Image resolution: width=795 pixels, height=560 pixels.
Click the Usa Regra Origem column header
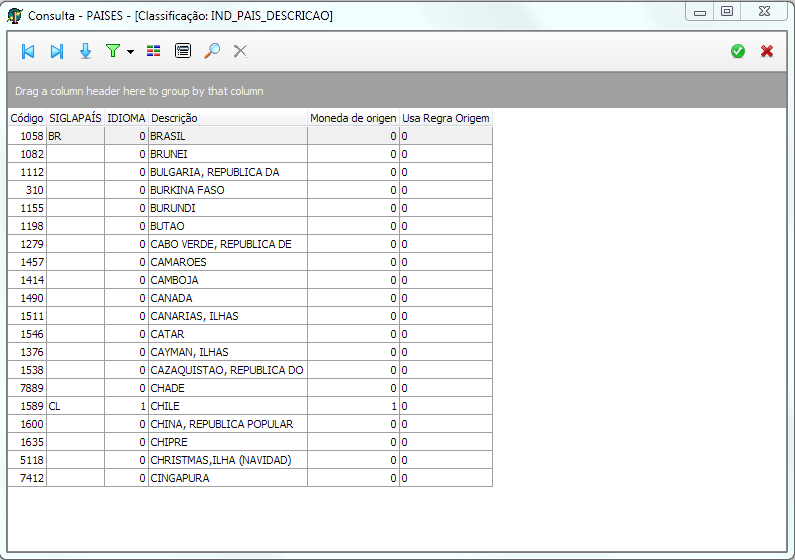point(445,118)
